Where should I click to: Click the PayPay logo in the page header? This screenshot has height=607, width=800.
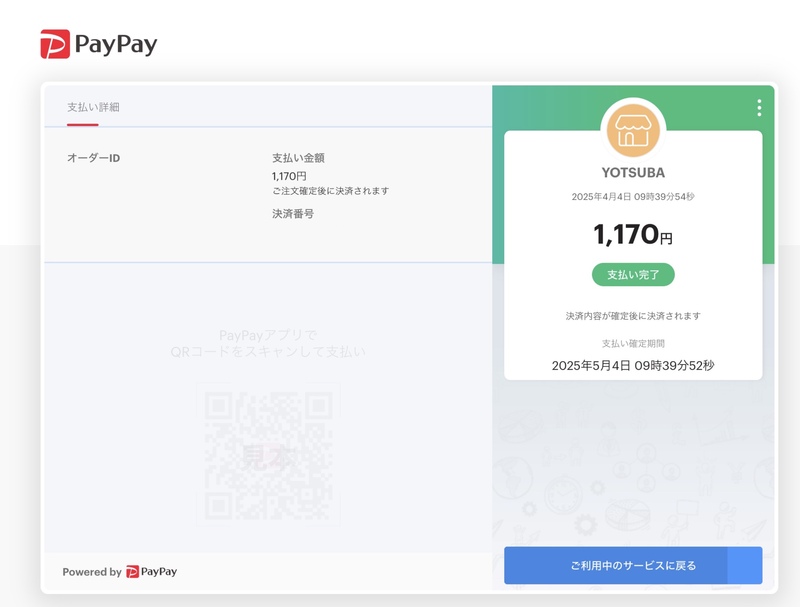pos(99,44)
